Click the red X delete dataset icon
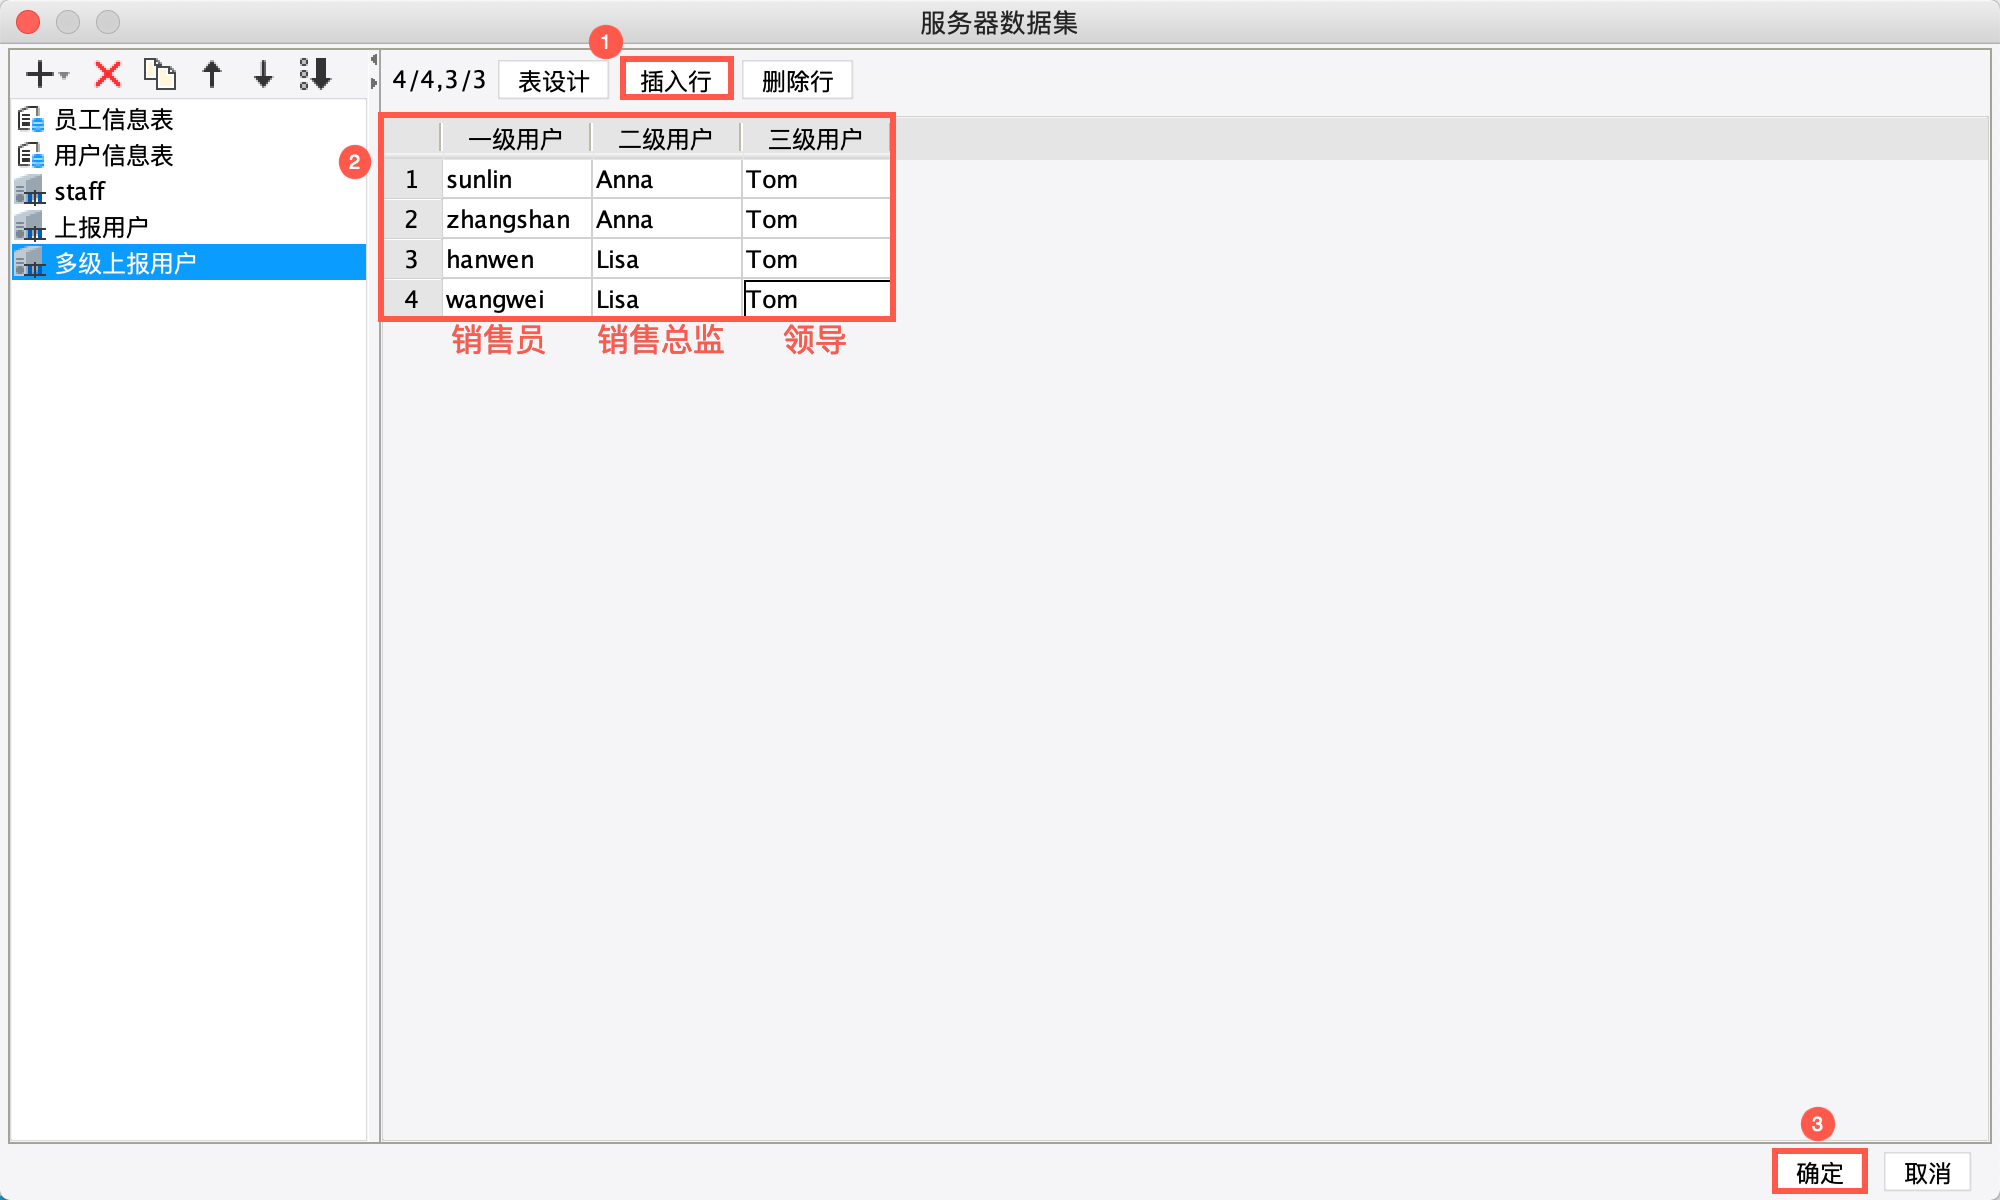The height and width of the screenshot is (1200, 2000). (x=108, y=74)
